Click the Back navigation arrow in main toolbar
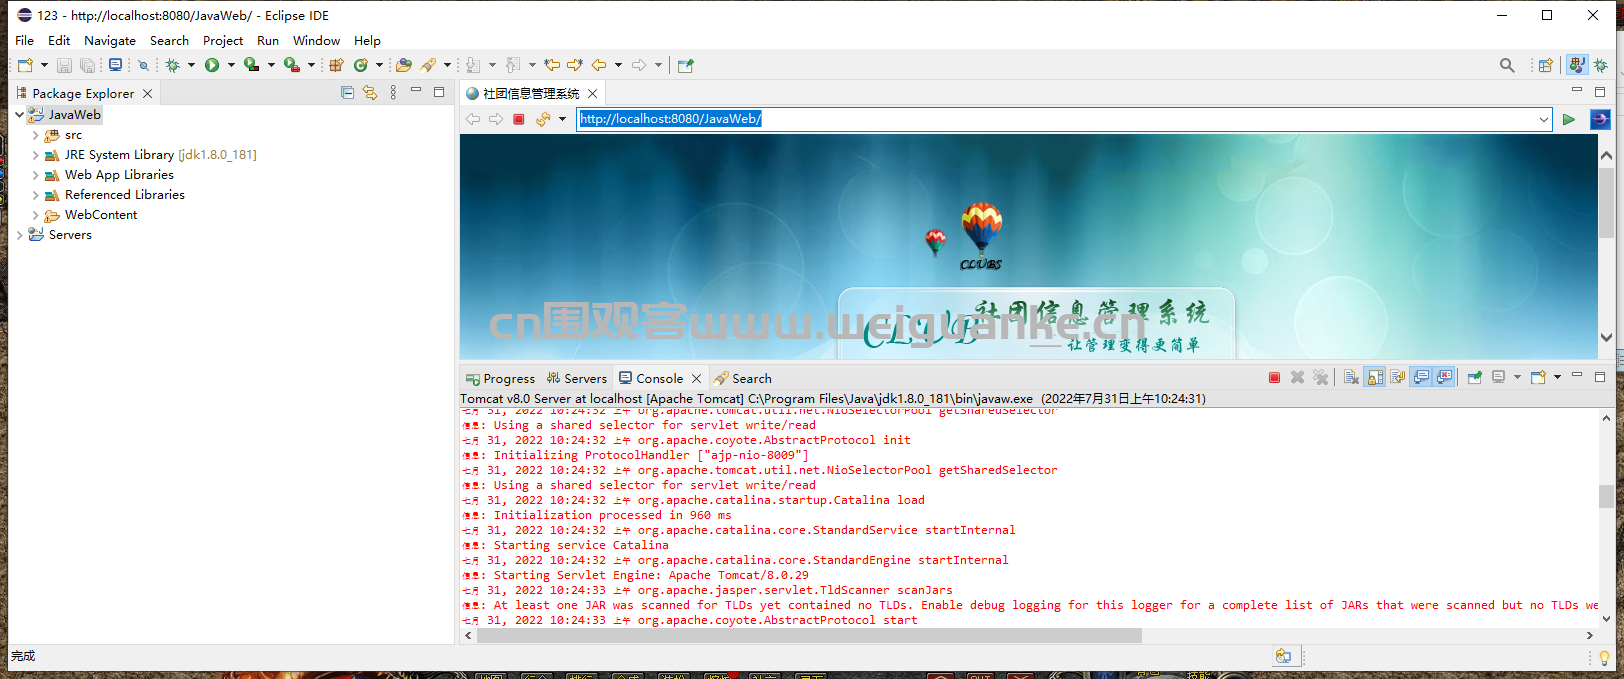This screenshot has height=679, width=1624. click(x=599, y=65)
